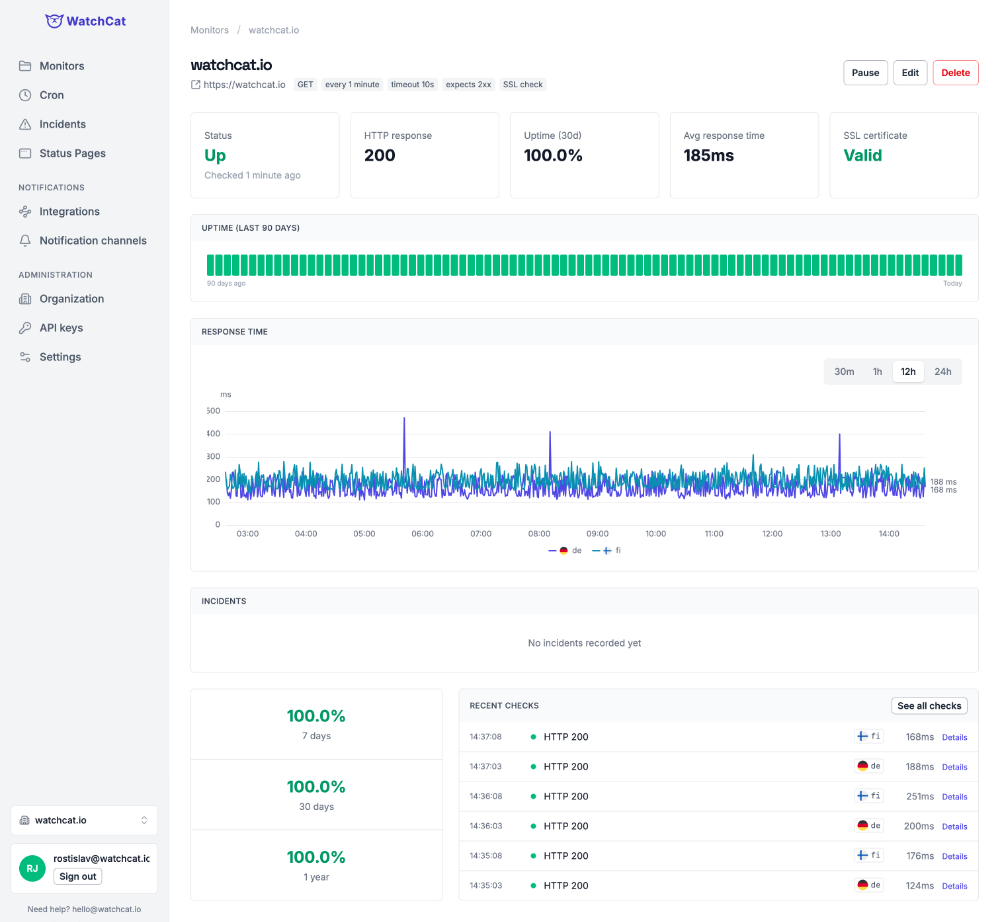
Task: Click the Notification channels bell icon
Action: (x=25, y=240)
